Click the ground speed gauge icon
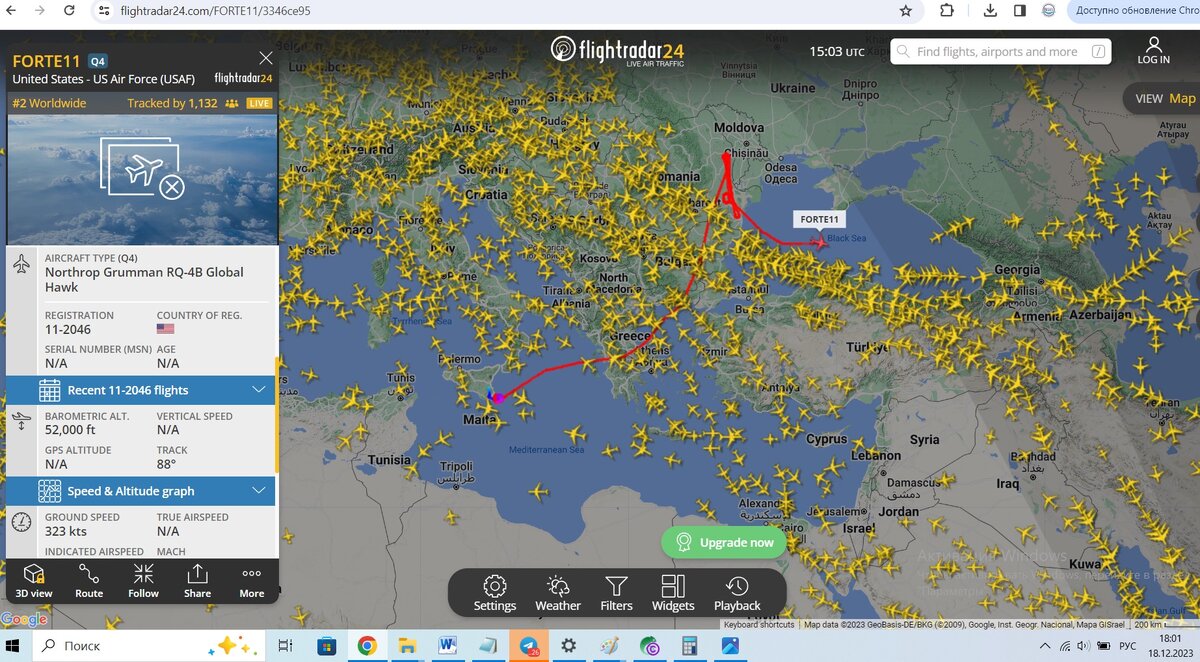Viewport: 1200px width, 662px height. (x=22, y=522)
